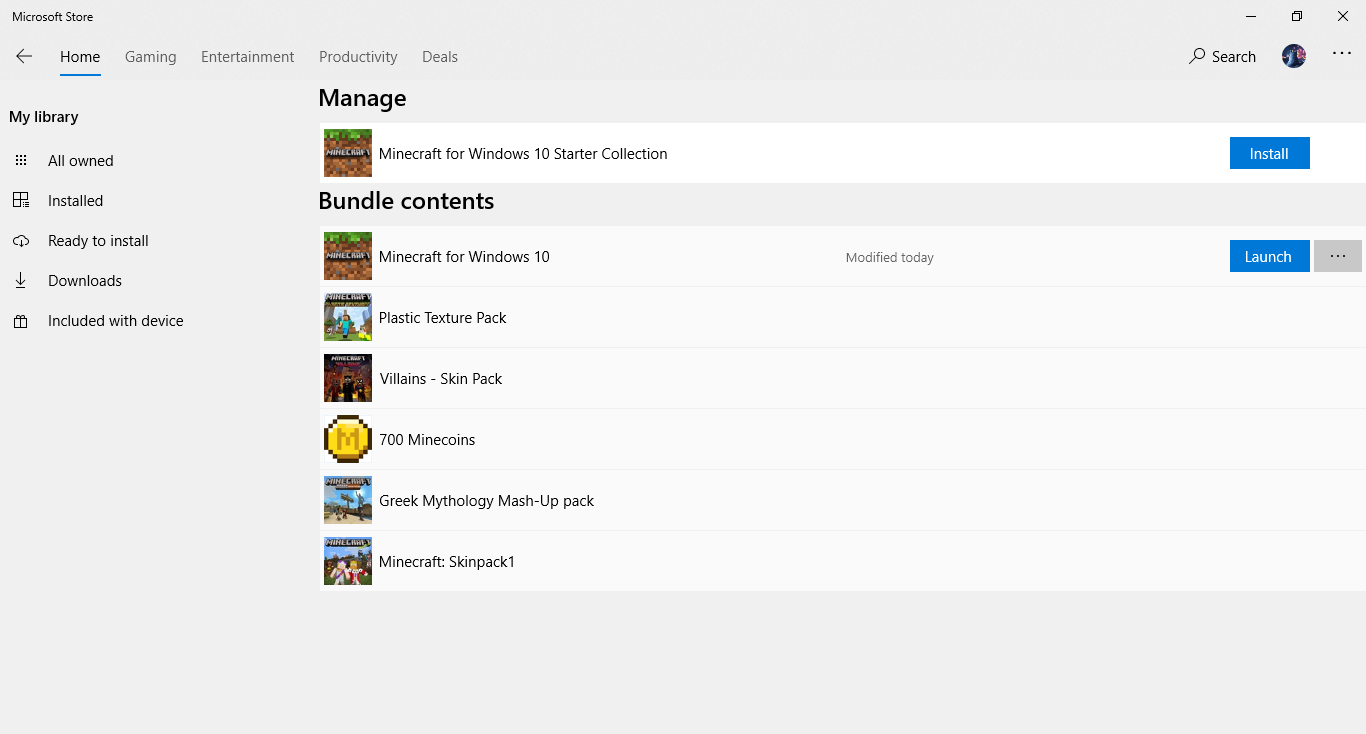Click the My library heading
This screenshot has width=1366, height=734.
pyautogui.click(x=44, y=117)
